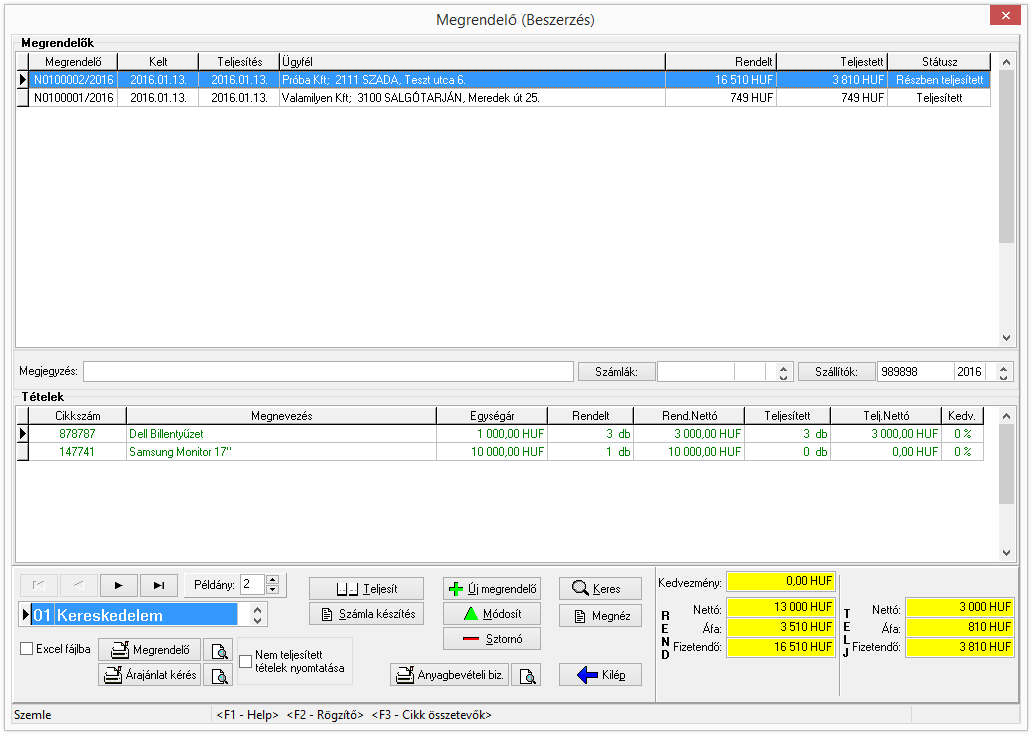Spin down the 01 Kereskedelem selector

(258, 621)
